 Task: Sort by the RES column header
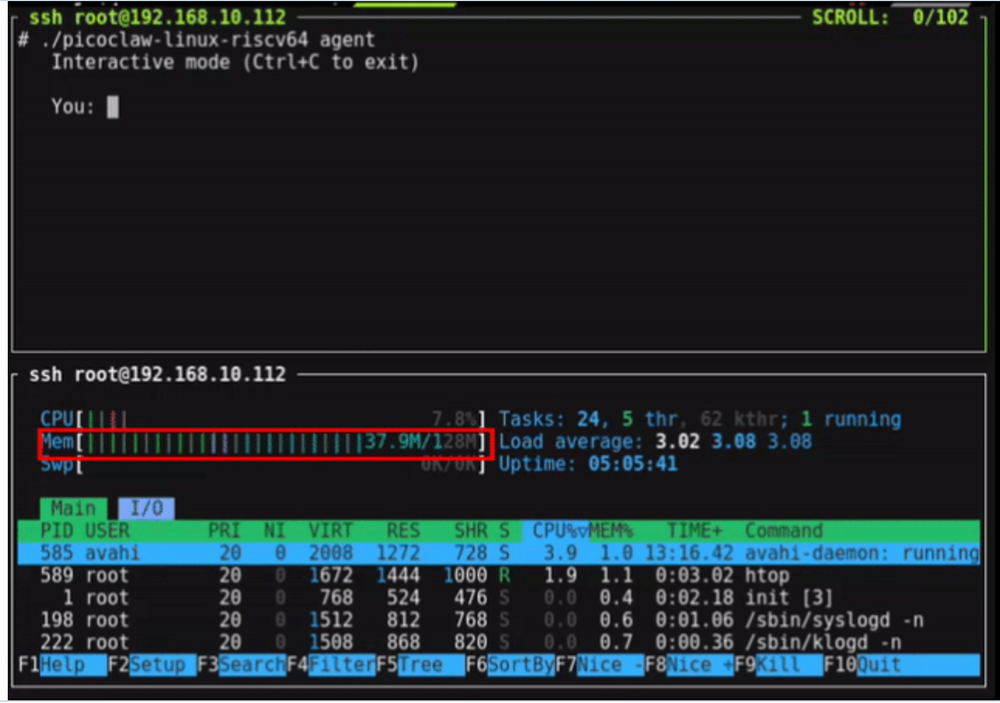(403, 530)
